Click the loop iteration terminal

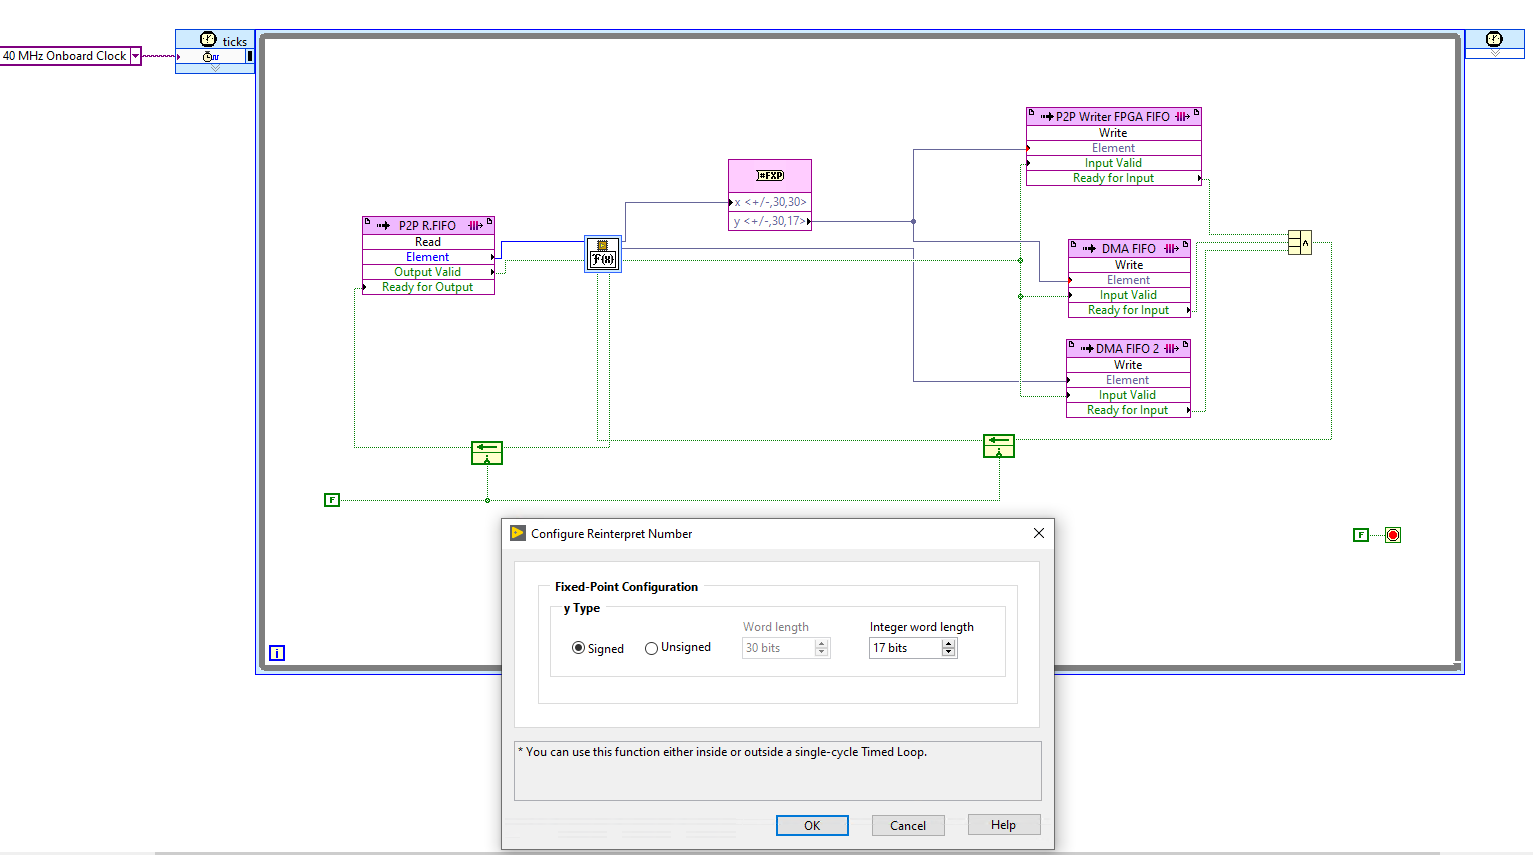point(276,653)
